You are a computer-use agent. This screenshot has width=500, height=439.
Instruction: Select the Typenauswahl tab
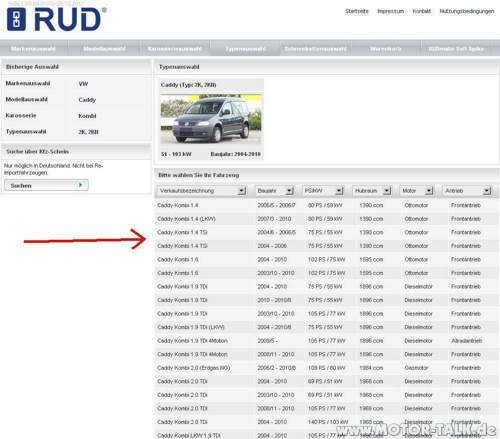pyautogui.click(x=245, y=49)
